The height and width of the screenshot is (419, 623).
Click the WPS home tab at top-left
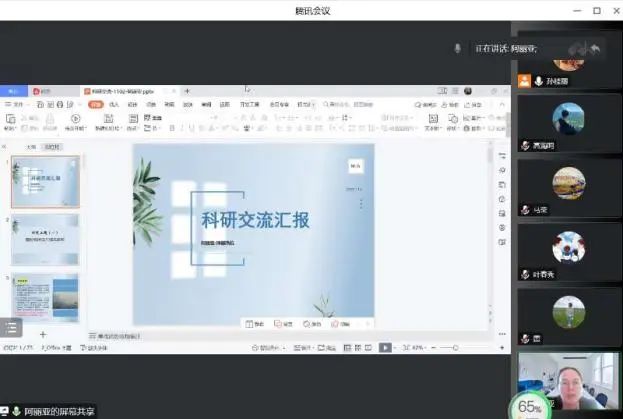[x=14, y=91]
